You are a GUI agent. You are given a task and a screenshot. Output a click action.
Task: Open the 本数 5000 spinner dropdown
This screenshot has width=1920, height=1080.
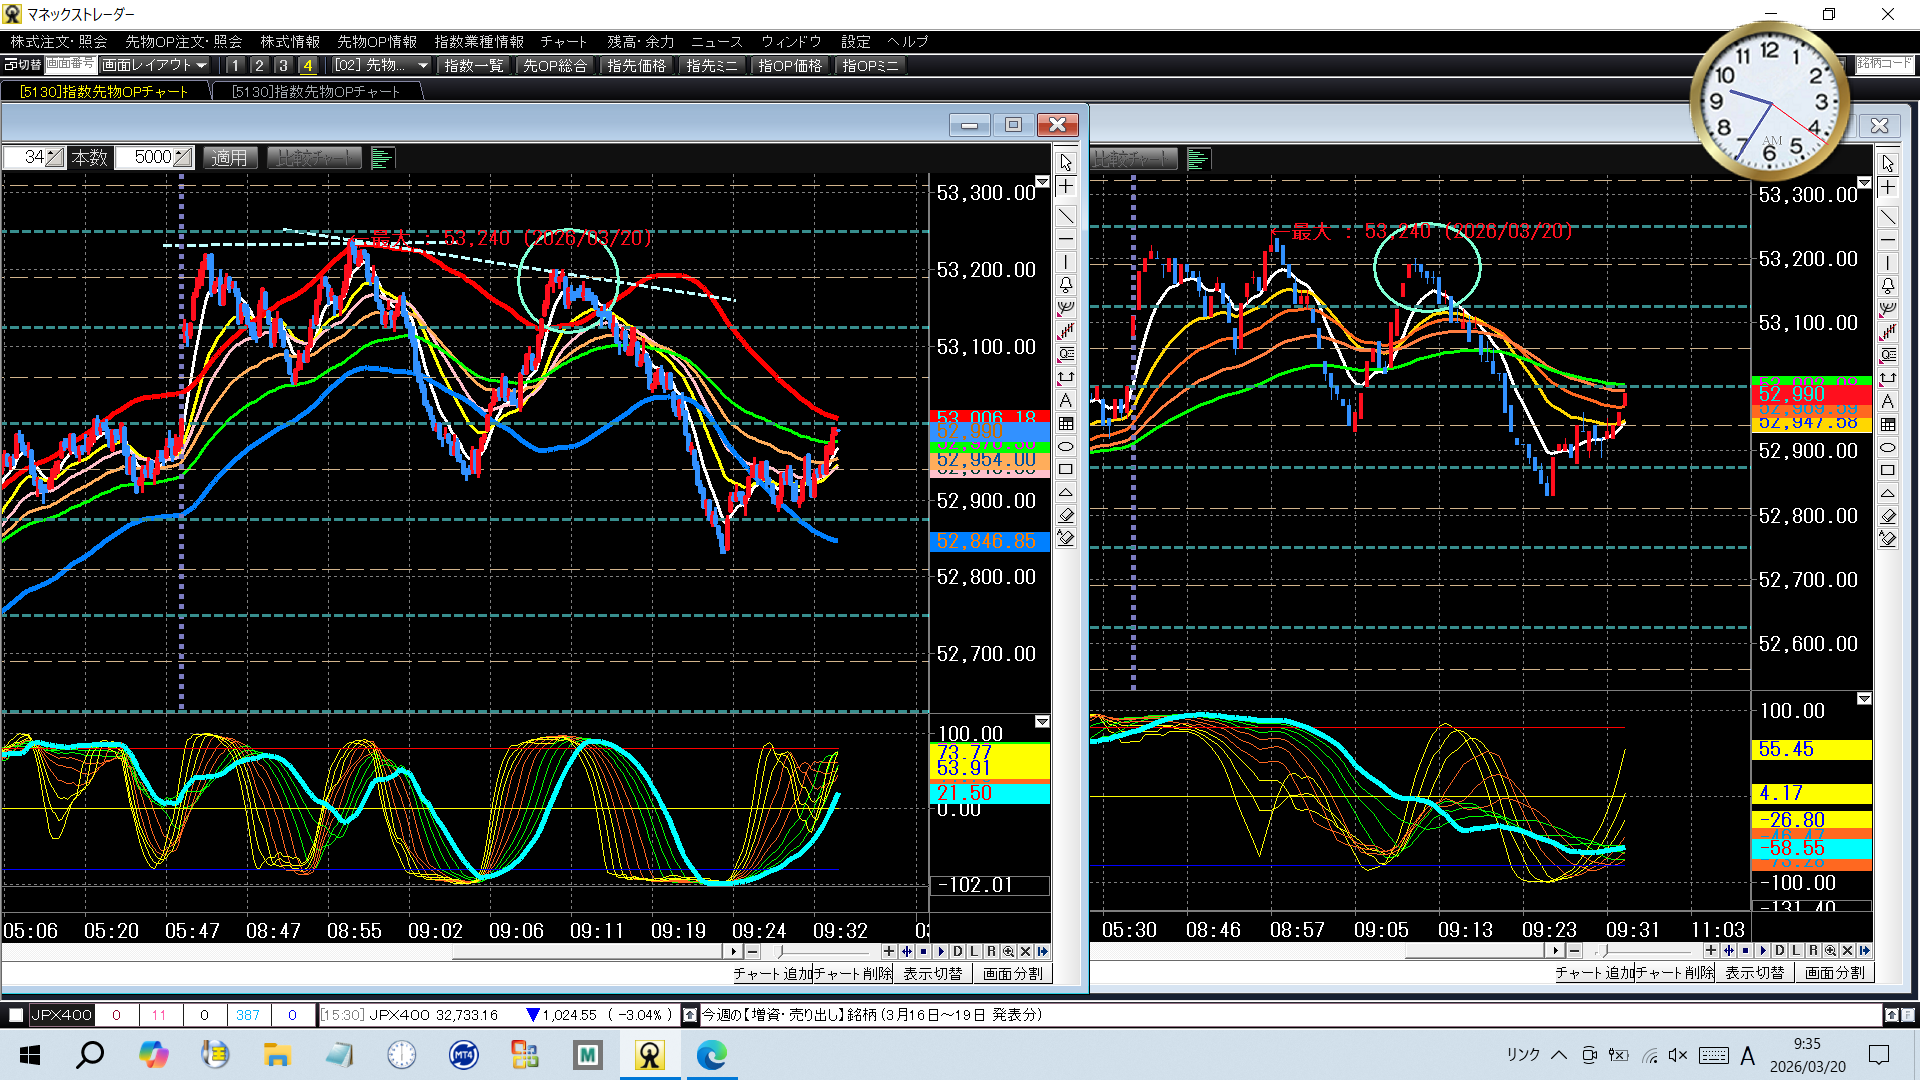pyautogui.click(x=182, y=157)
